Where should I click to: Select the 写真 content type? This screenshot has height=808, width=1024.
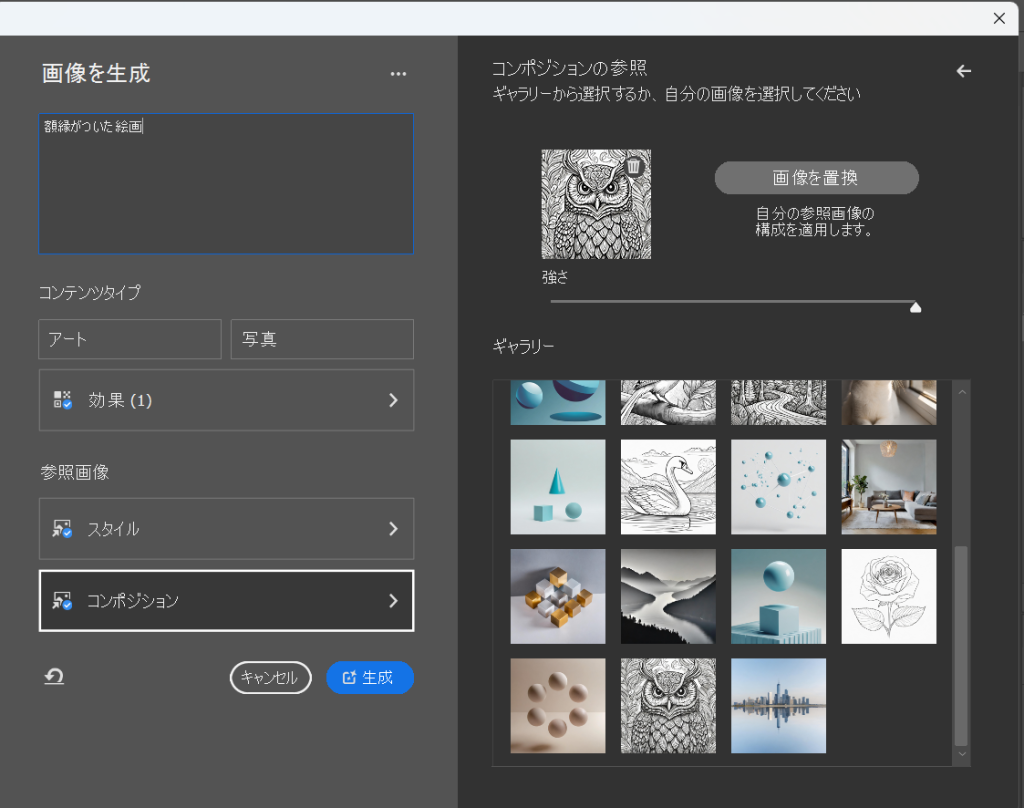pos(322,339)
